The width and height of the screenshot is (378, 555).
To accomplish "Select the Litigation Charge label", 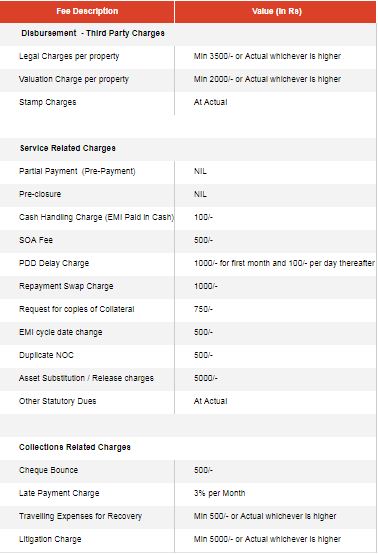I will click(50, 539).
